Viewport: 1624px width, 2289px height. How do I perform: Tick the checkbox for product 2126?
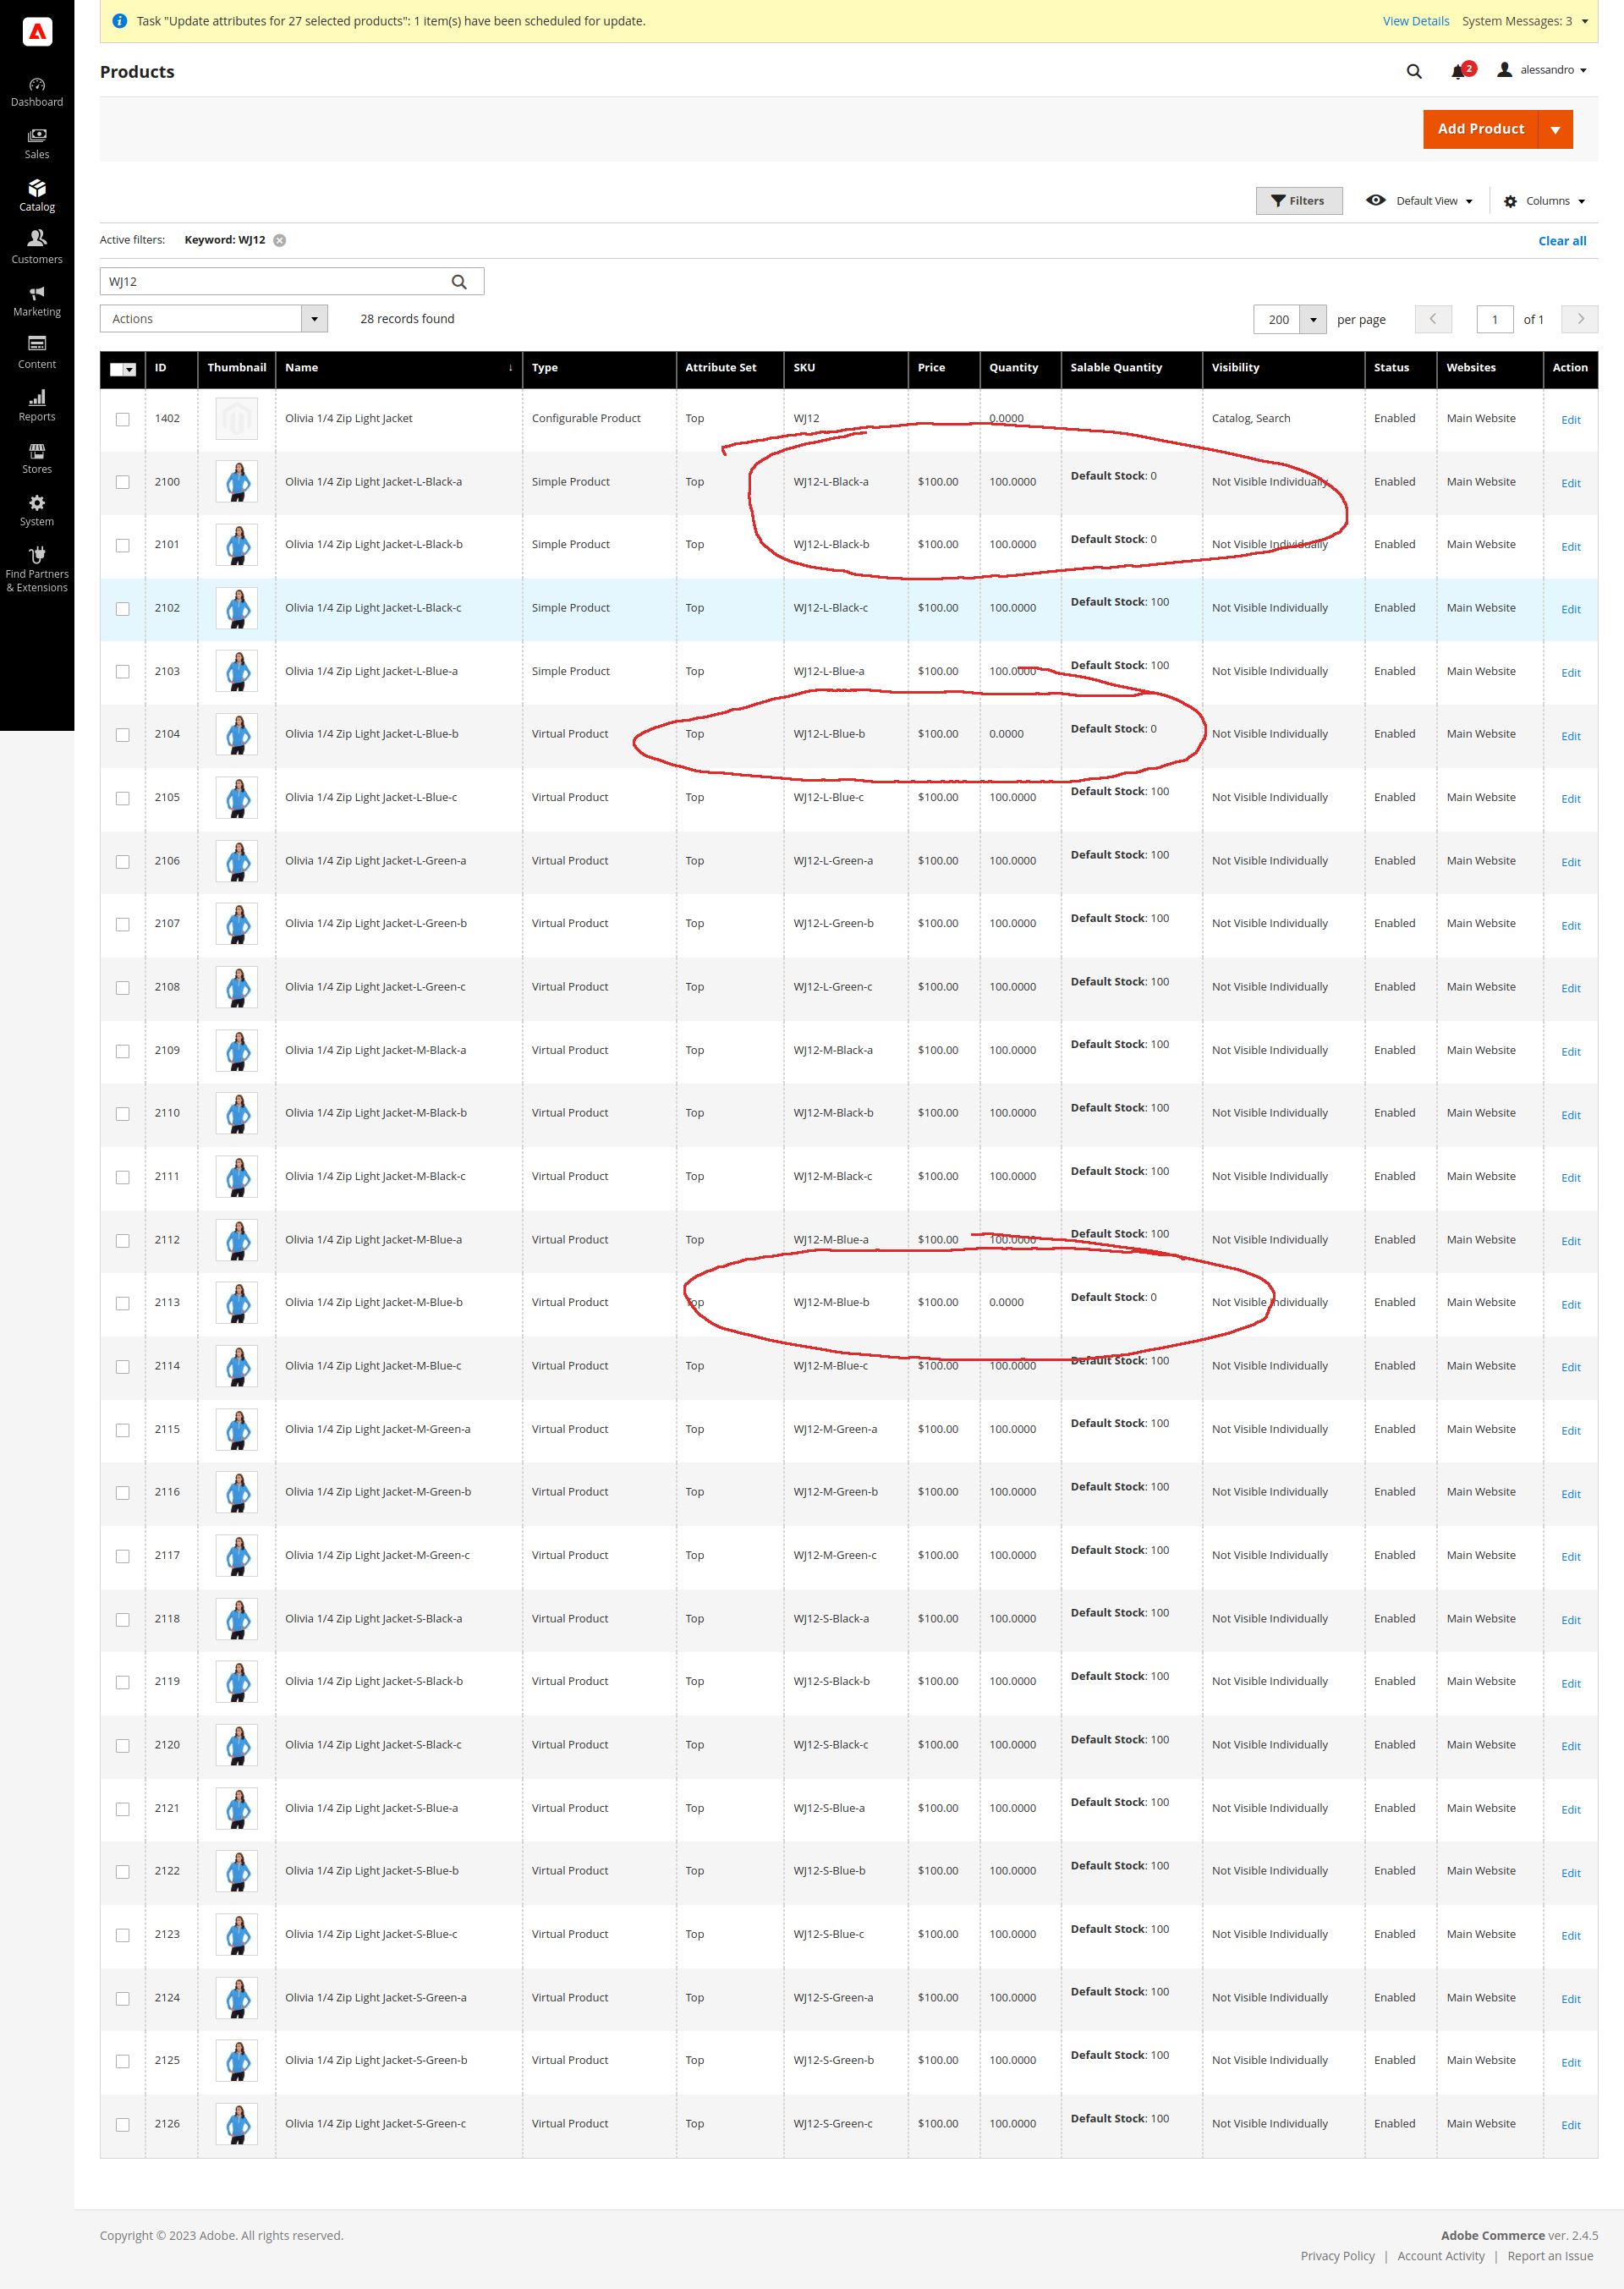[x=122, y=2123]
